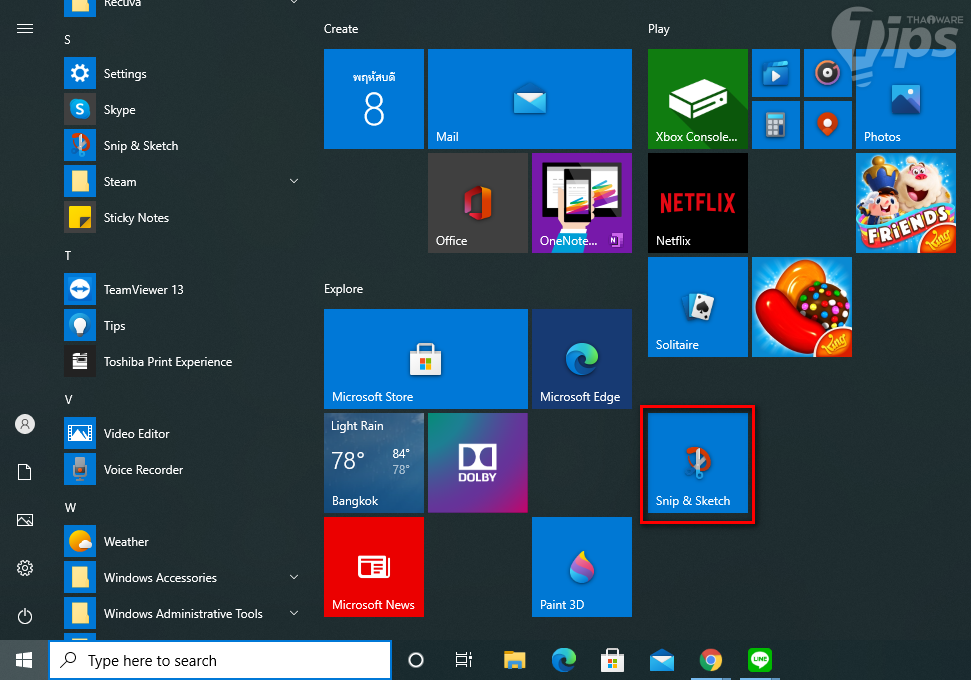Open the Paint 3D tile

[581, 567]
